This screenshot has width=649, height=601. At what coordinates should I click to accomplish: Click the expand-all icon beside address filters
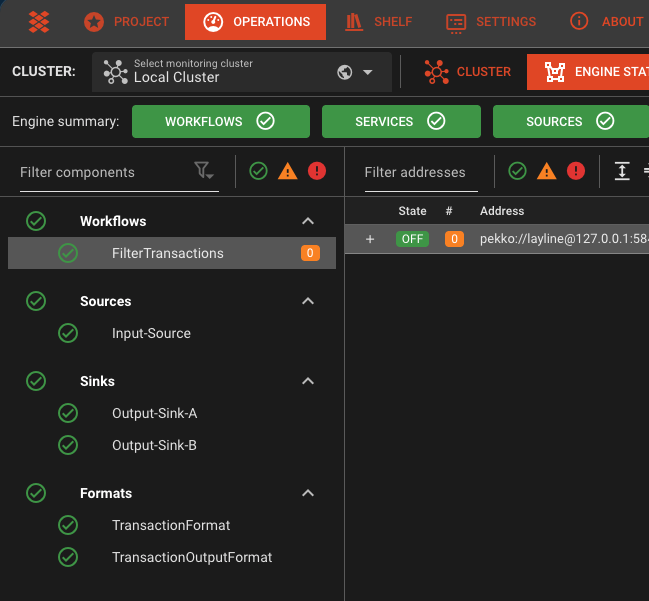(622, 172)
